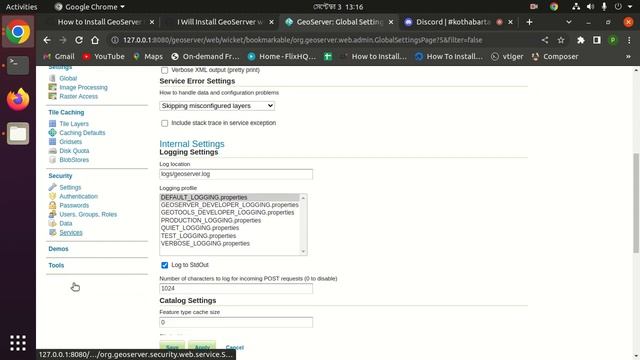This screenshot has width=640, height=360.
Task: Click Feature type cache size field
Action: [236, 322]
